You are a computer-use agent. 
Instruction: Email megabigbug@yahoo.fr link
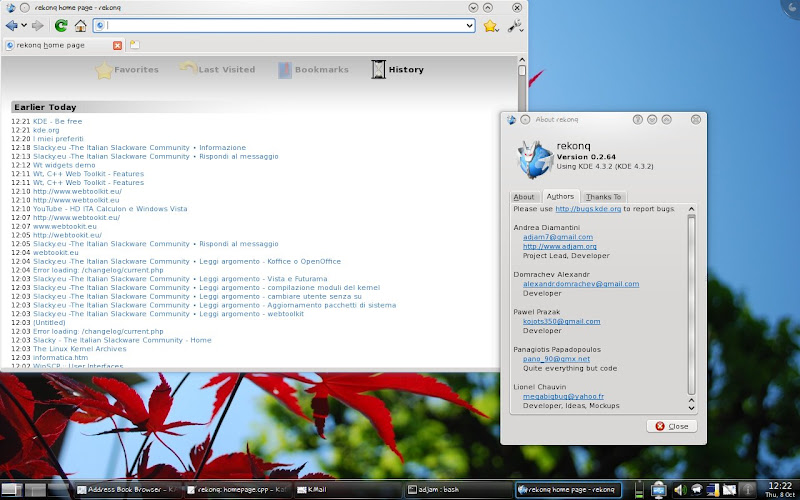(563, 396)
